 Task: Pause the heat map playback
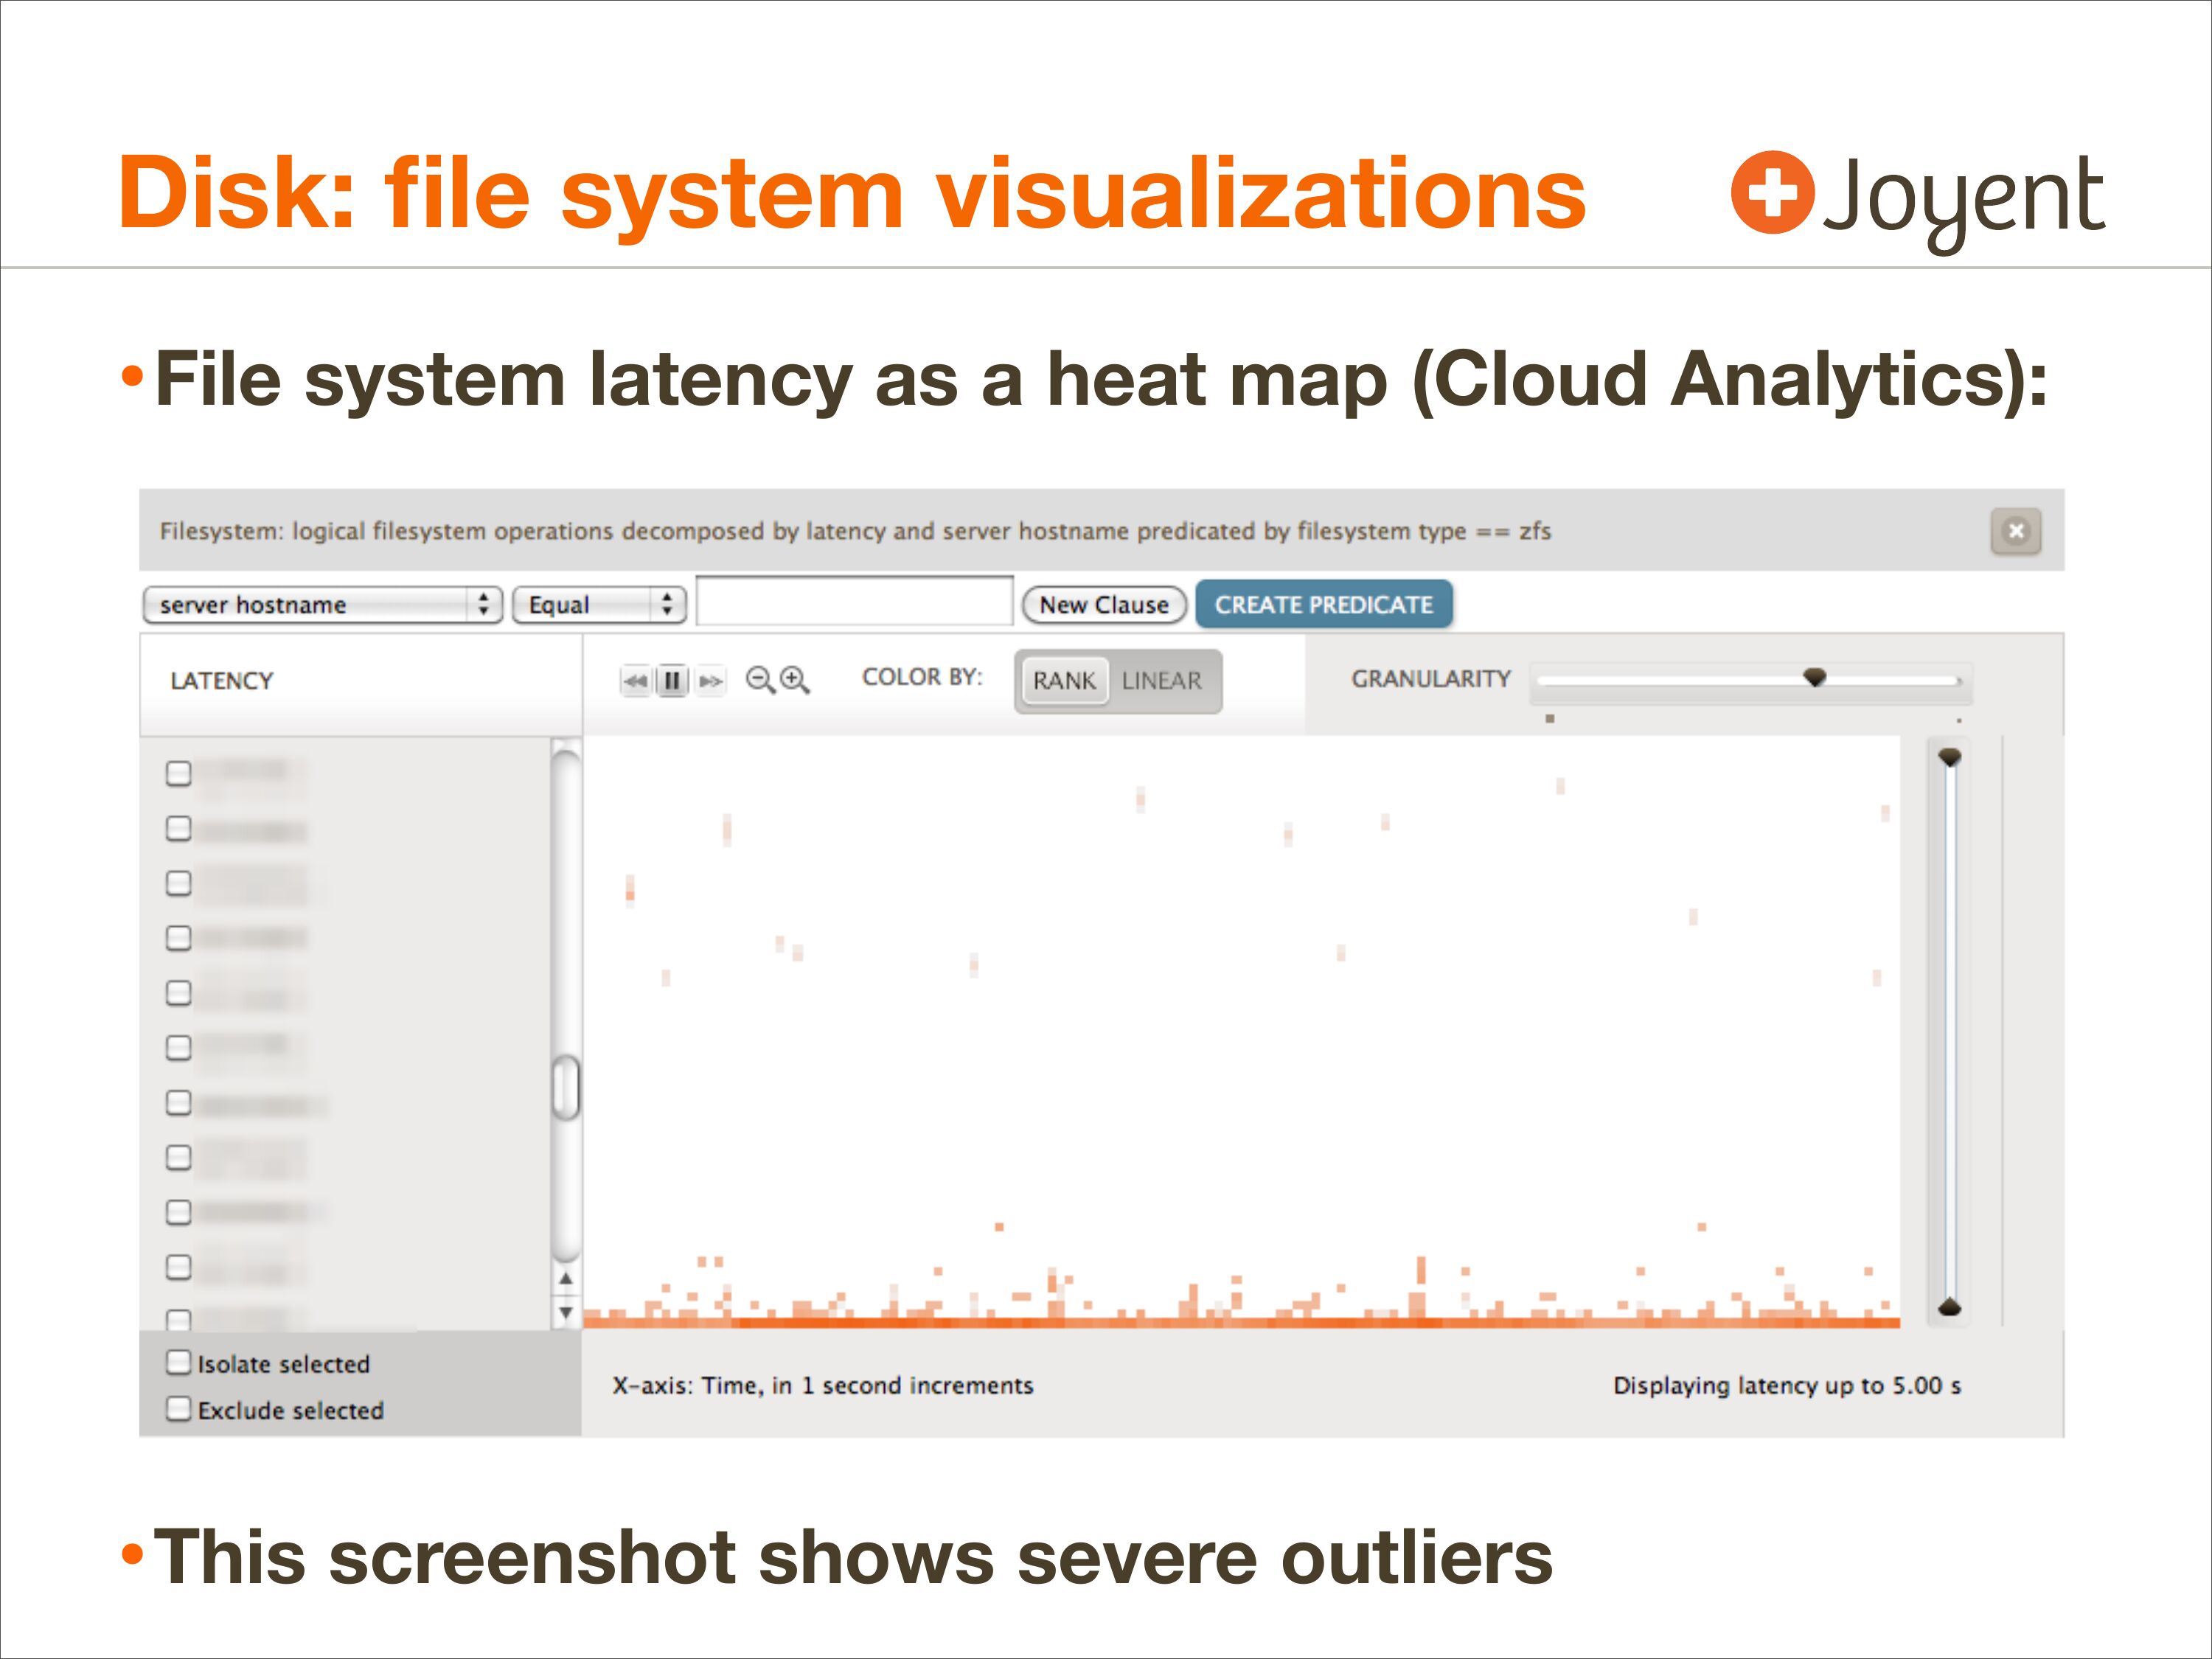(672, 681)
